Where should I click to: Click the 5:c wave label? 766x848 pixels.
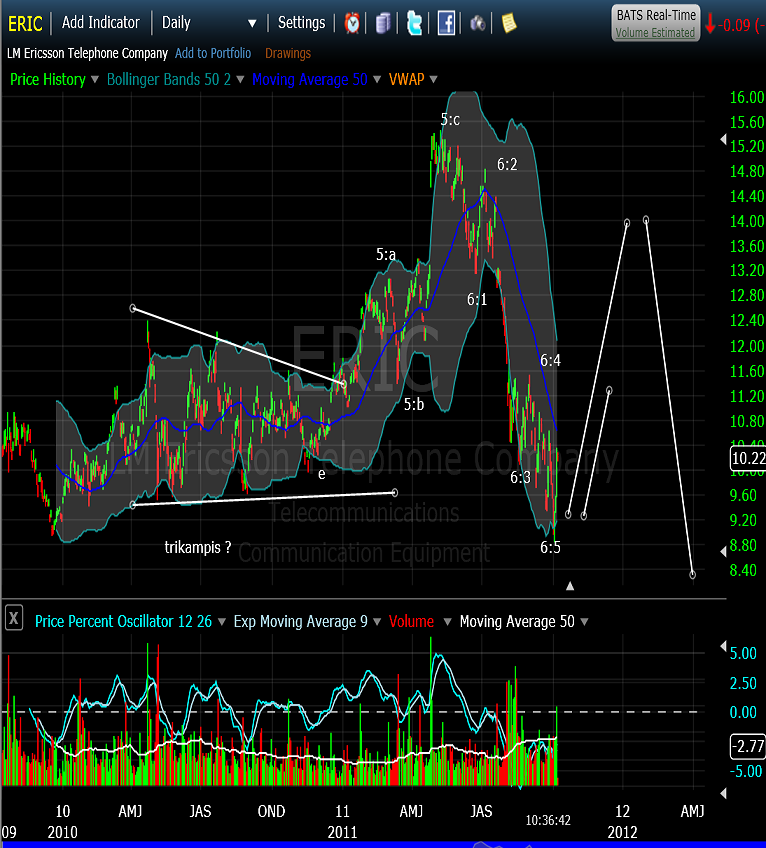[x=450, y=120]
